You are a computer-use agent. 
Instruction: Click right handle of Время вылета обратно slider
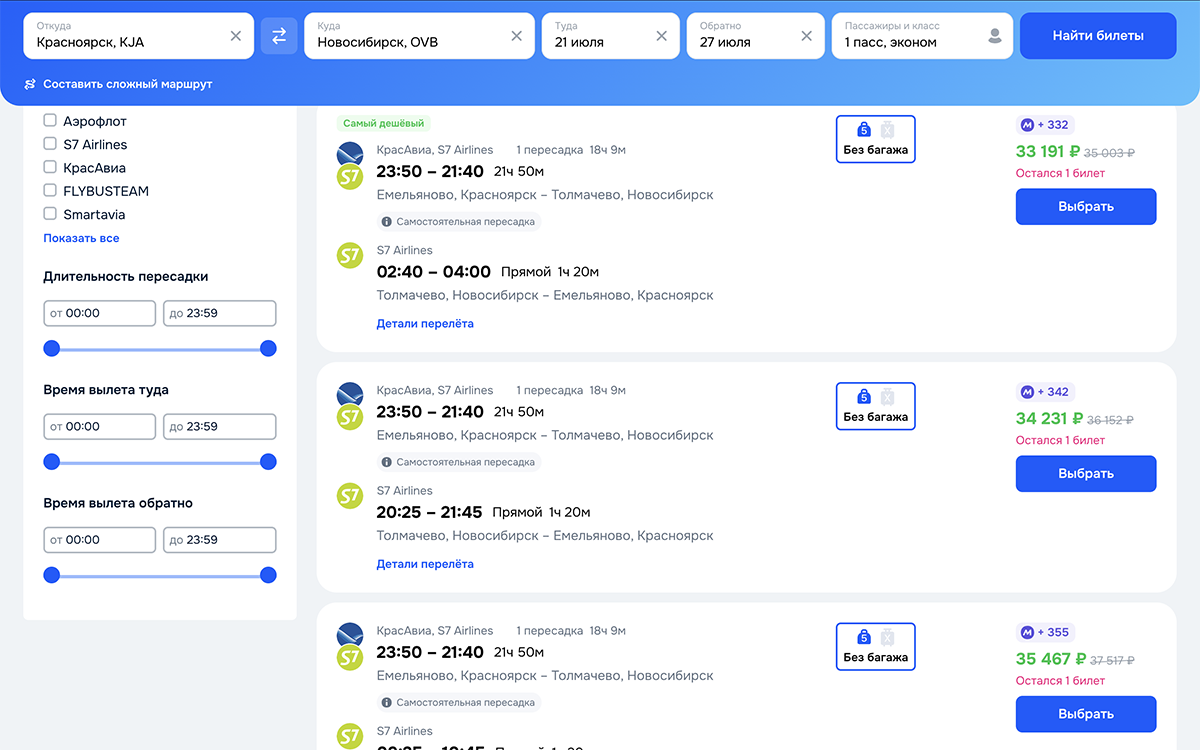(x=268, y=575)
